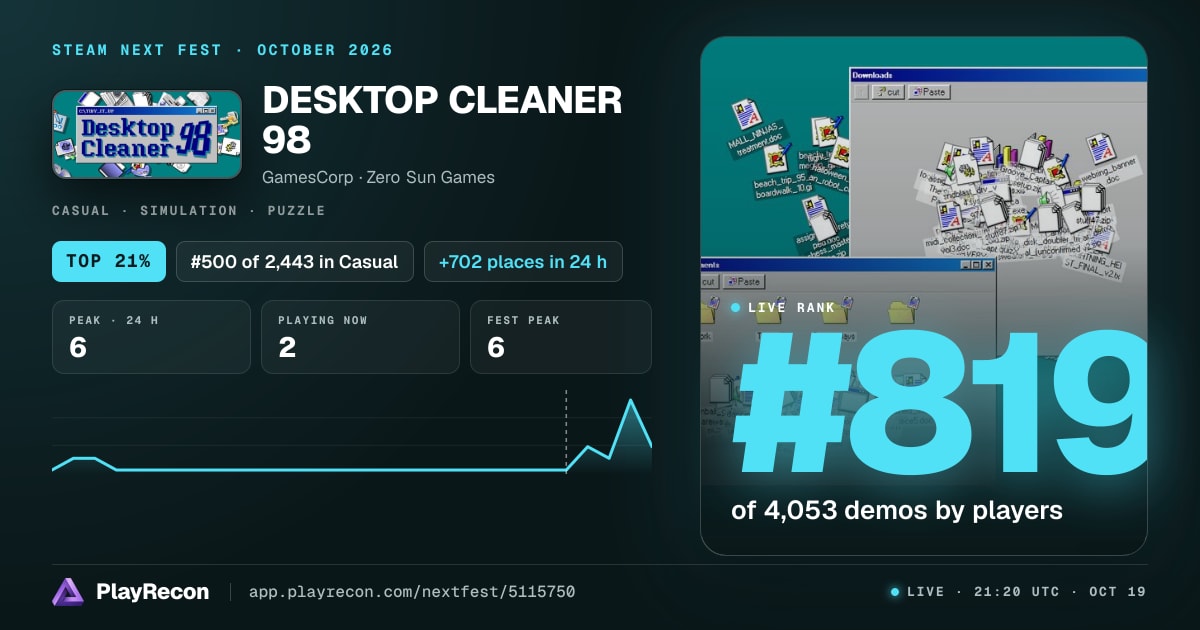The width and height of the screenshot is (1200, 630).
Task: Open the PEAK · 24 H stat card
Action: click(x=151, y=337)
